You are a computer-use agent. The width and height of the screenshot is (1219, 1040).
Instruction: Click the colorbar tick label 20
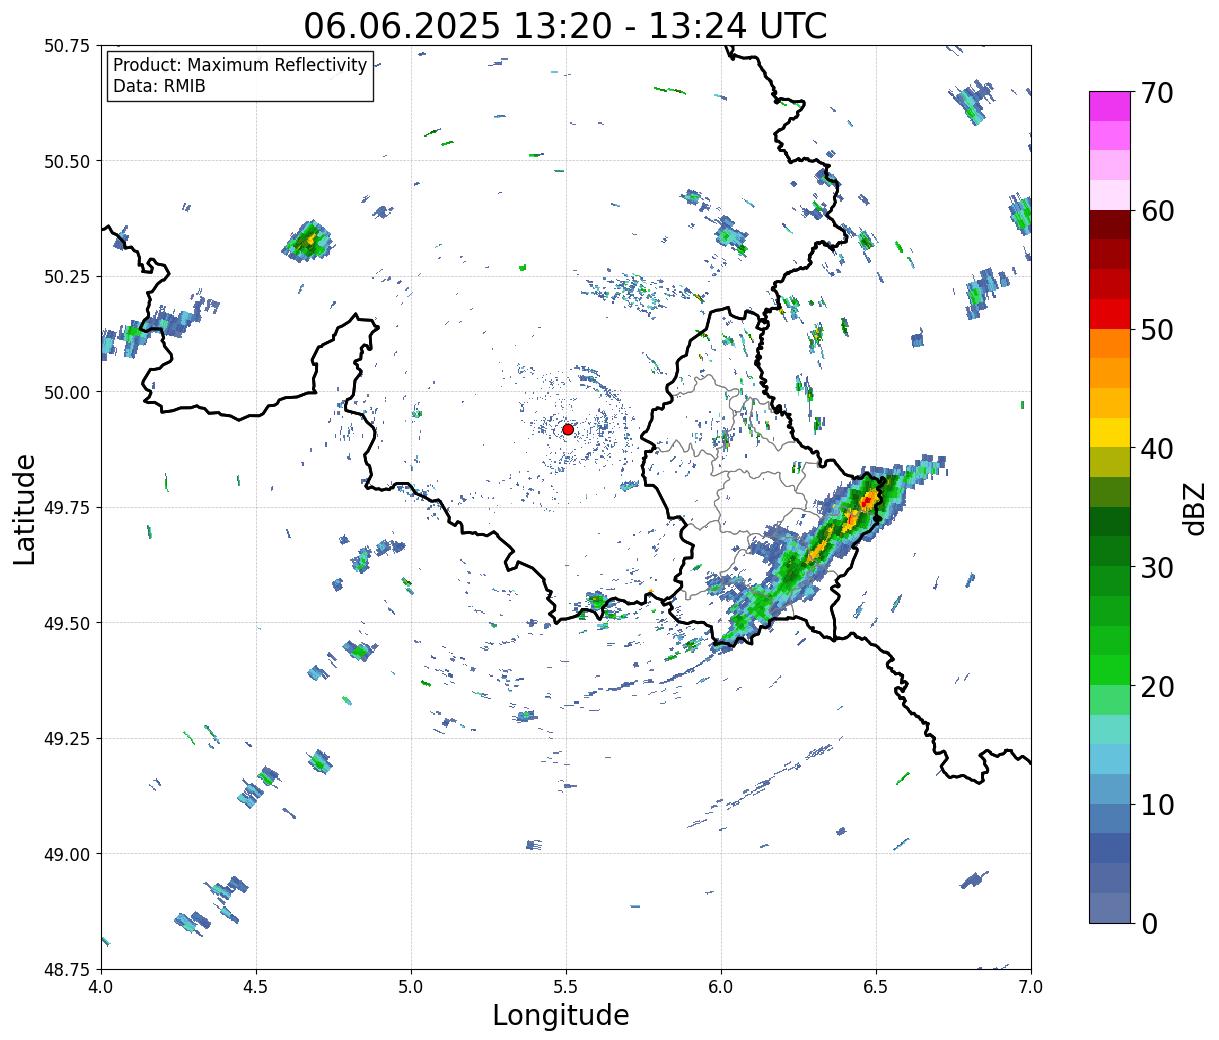[x=1158, y=687]
